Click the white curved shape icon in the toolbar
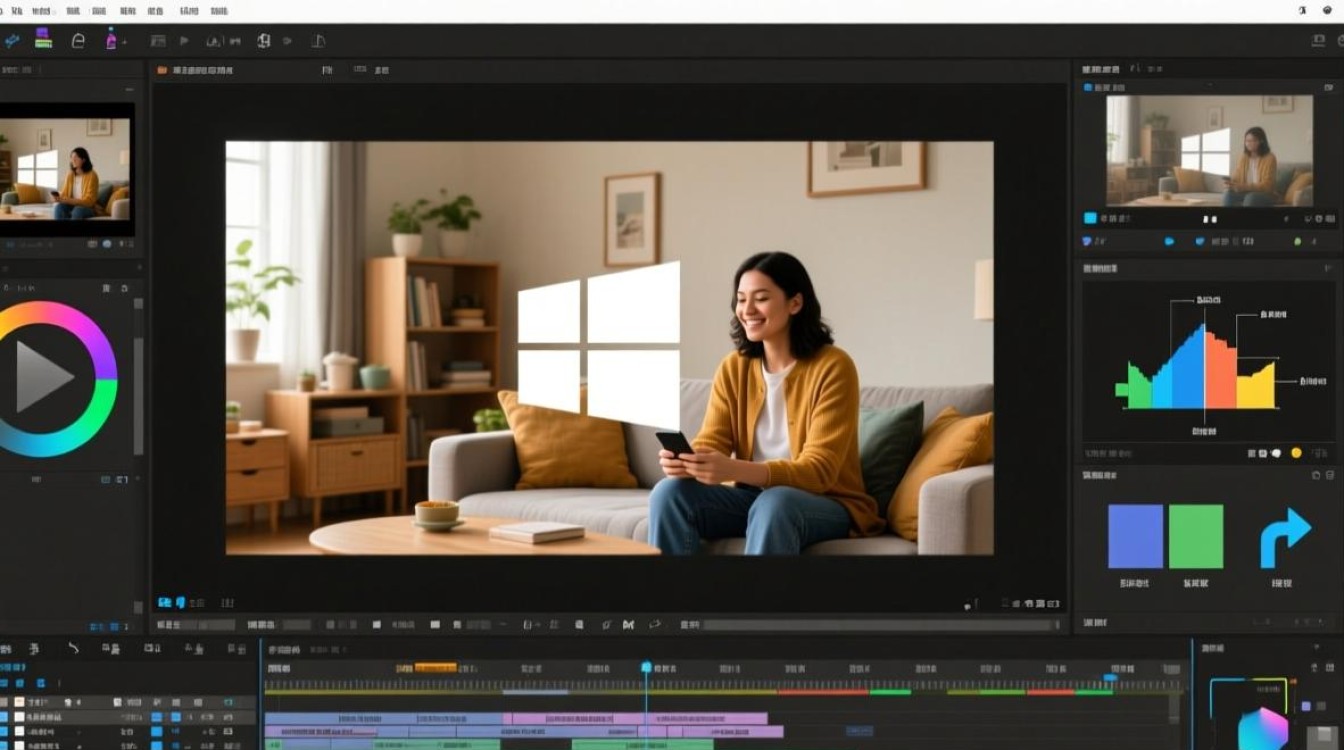1344x750 pixels. tap(78, 41)
